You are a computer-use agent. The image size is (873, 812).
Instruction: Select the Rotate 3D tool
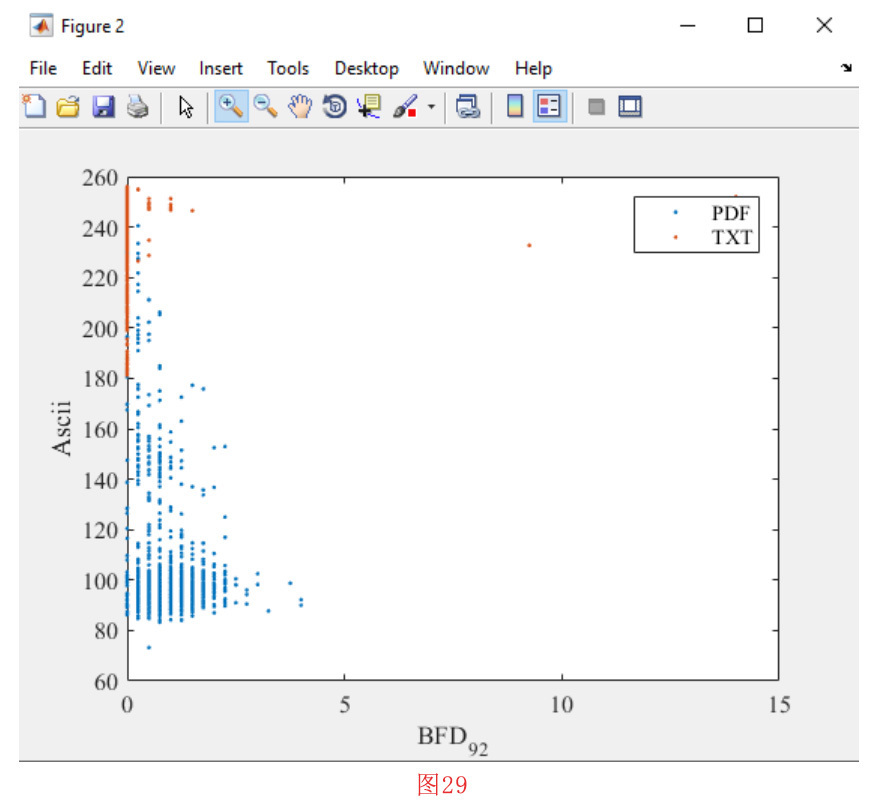coord(334,107)
